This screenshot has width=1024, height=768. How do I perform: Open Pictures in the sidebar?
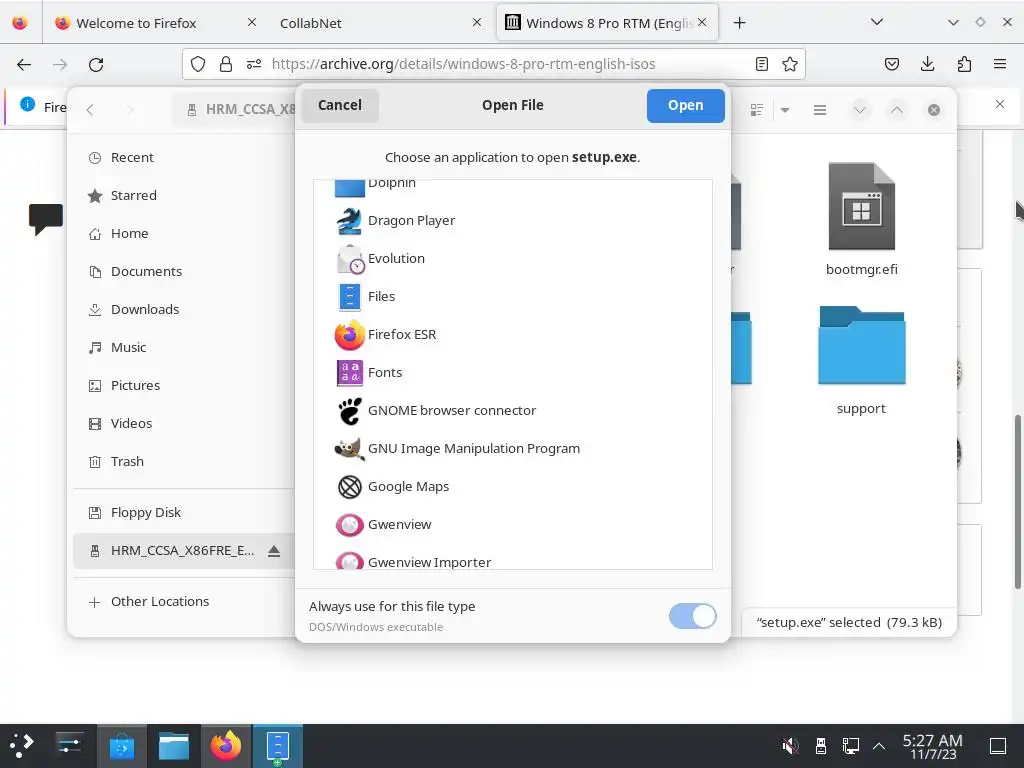tap(184, 385)
